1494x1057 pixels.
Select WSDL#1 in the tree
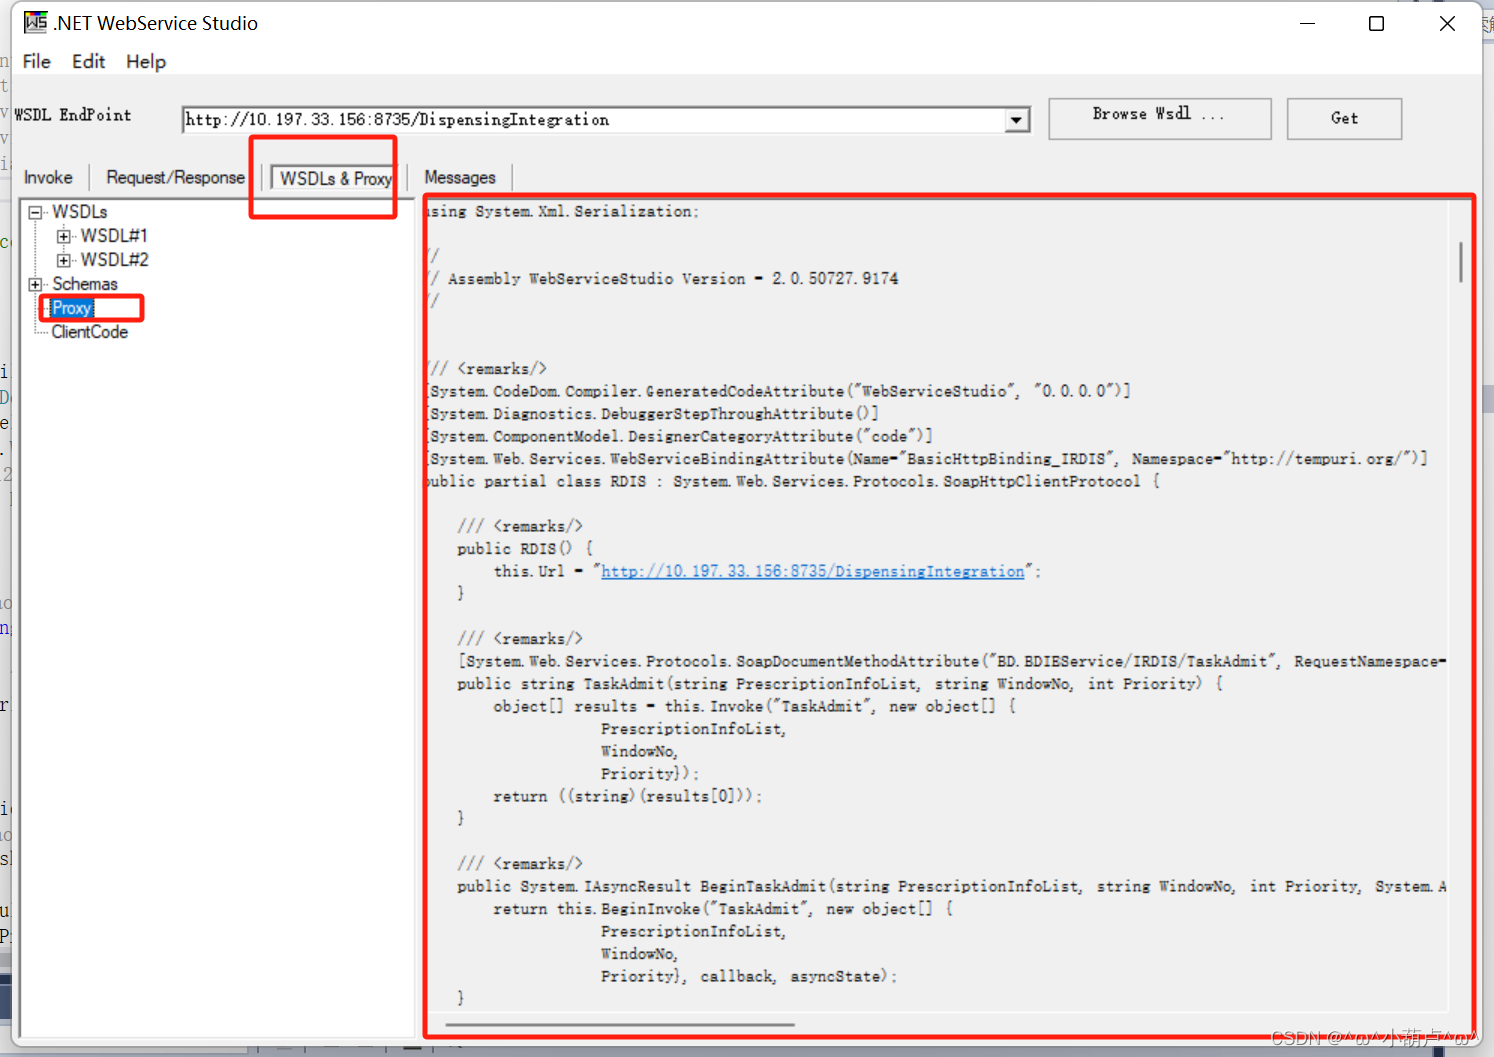pyautogui.click(x=114, y=236)
